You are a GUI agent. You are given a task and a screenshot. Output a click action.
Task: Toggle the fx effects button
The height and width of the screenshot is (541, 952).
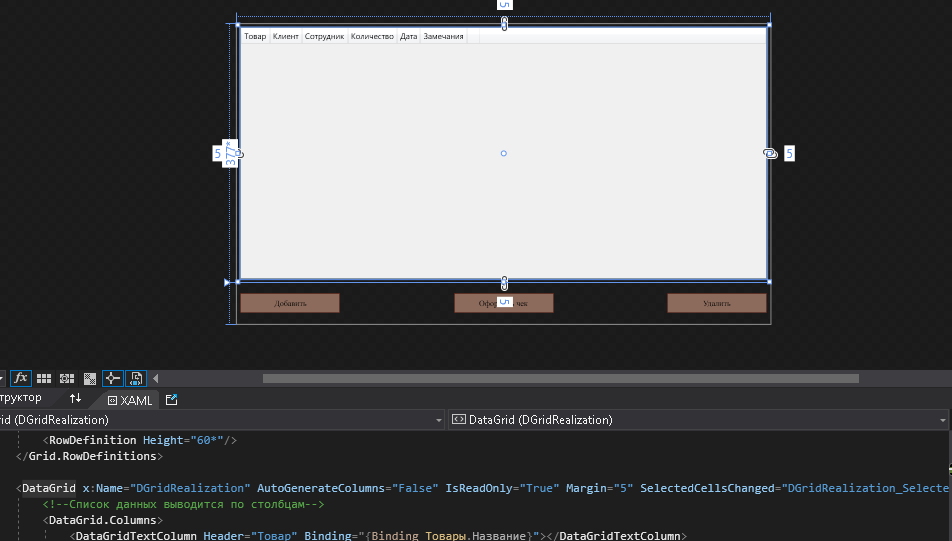click(x=21, y=378)
